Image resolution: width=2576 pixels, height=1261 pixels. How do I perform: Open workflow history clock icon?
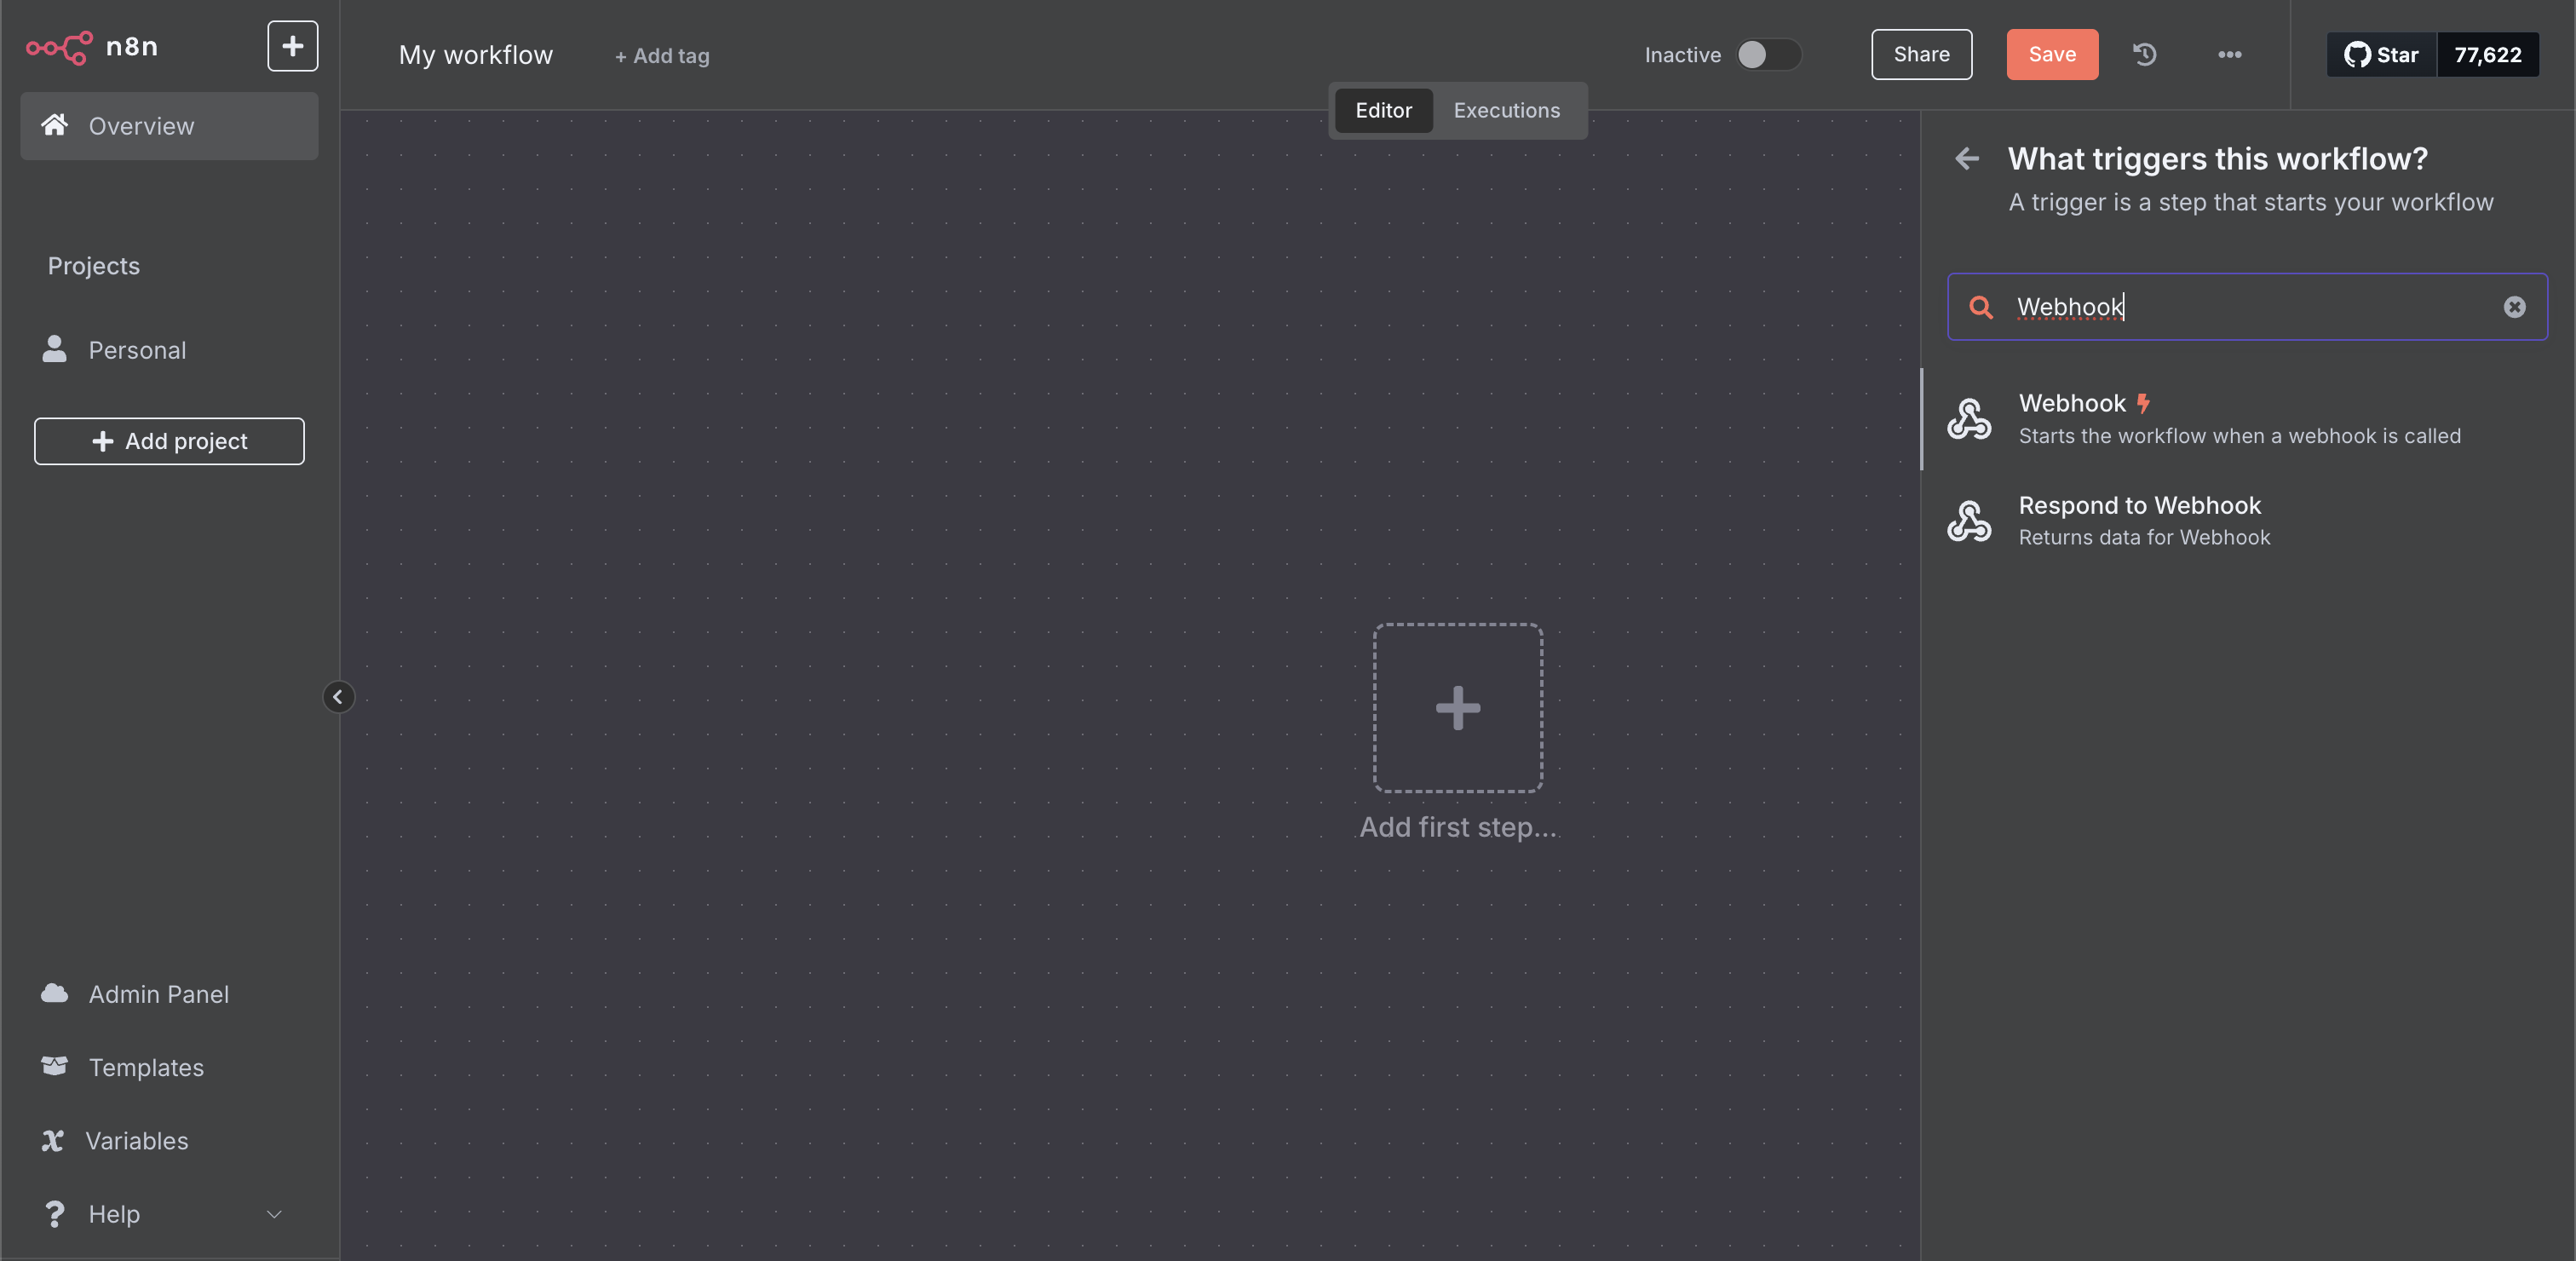point(2144,55)
